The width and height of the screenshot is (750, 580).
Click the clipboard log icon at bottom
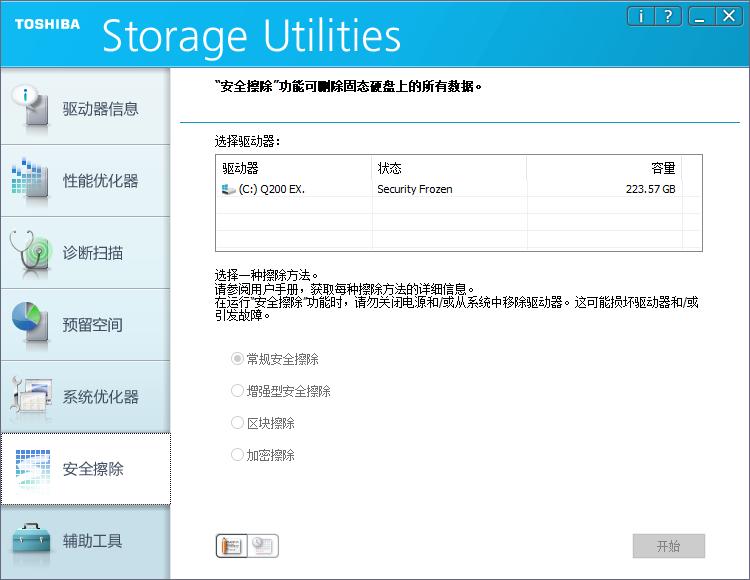pyautogui.click(x=232, y=546)
